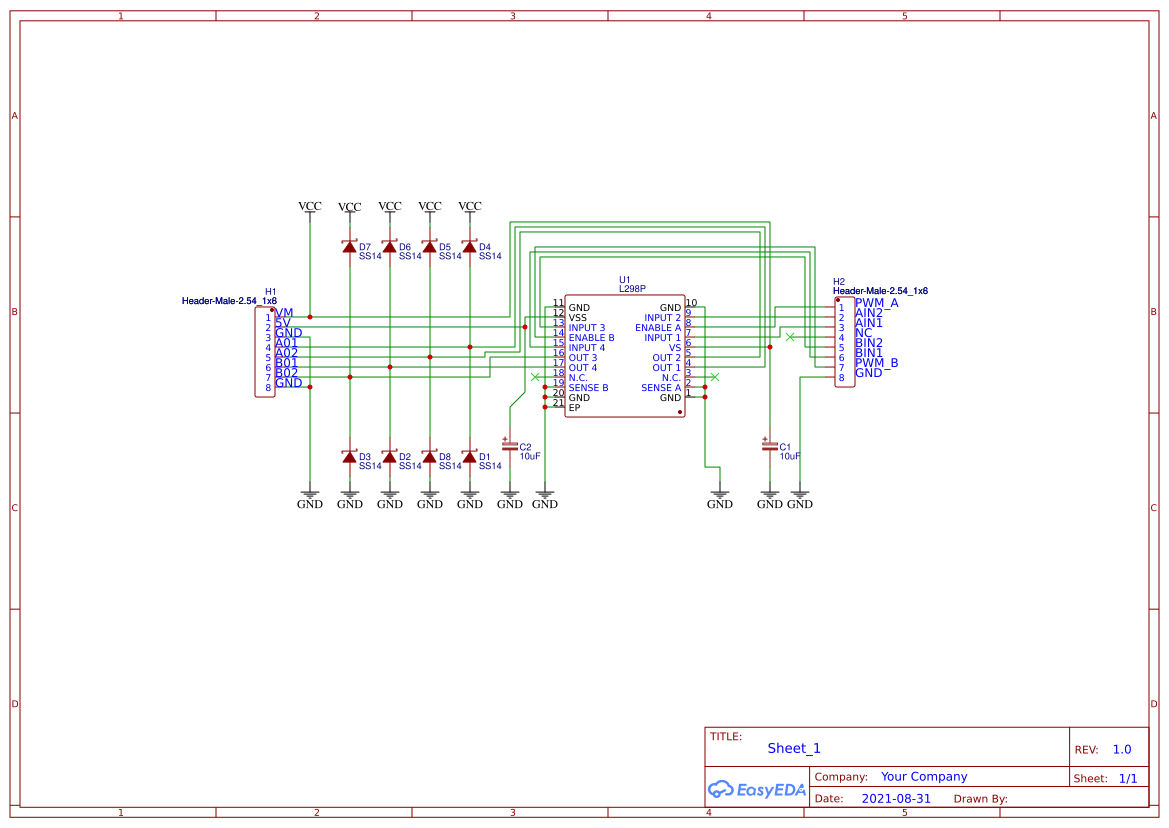The width and height of the screenshot is (1169, 828).
Task: Click the Sheet_1 title text
Action: [x=793, y=748]
